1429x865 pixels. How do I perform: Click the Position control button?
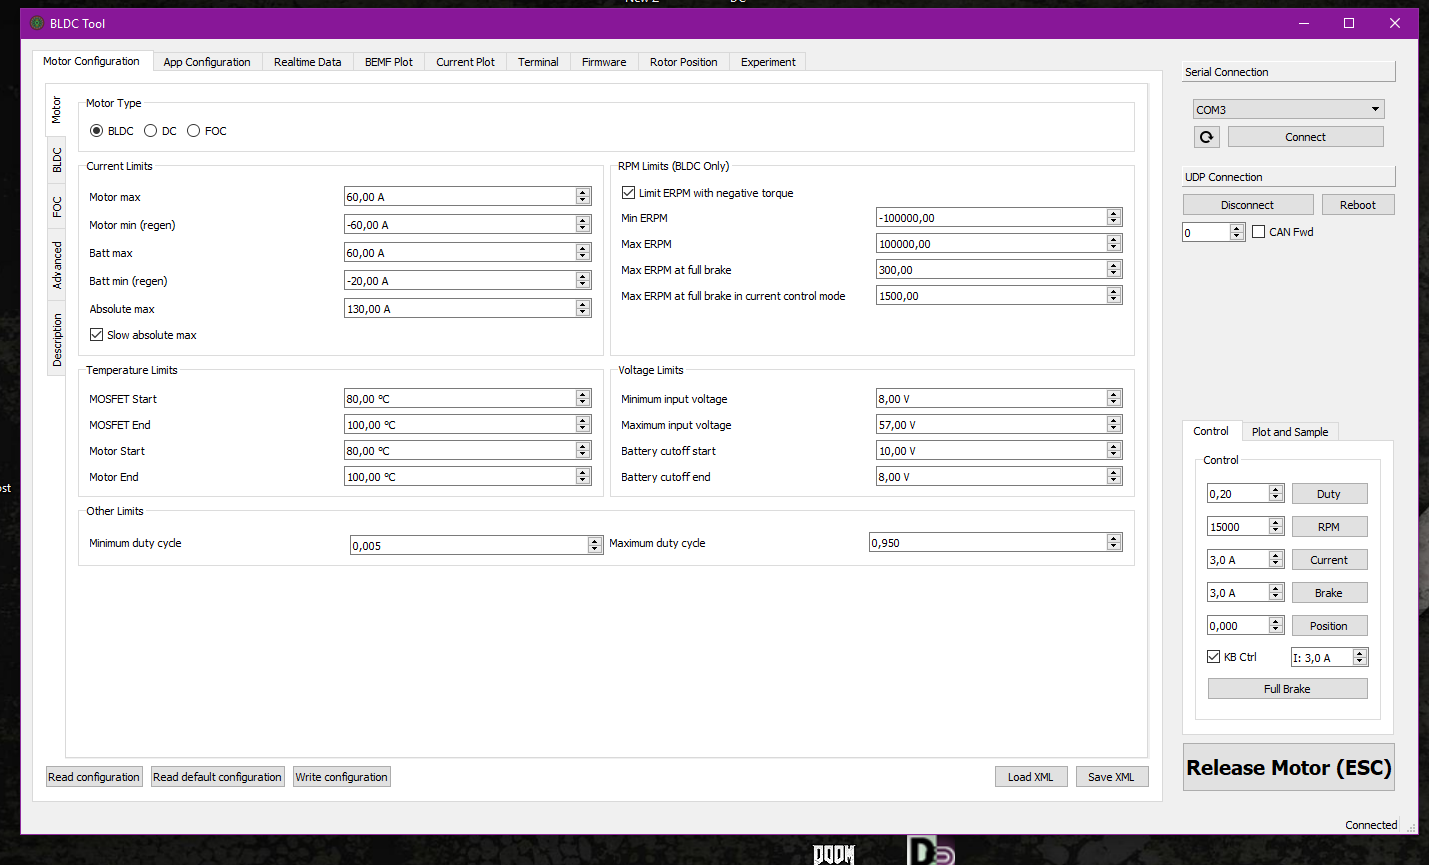coord(1329,626)
